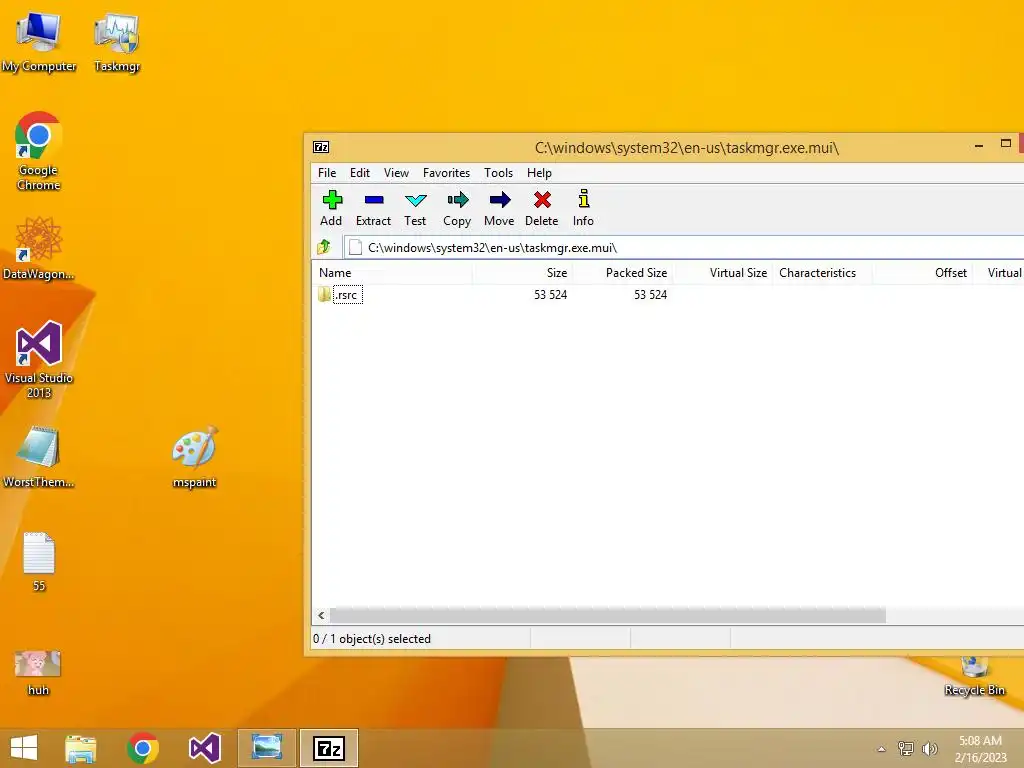
Task: Sort by the Virtual Size column header
Action: coord(722,272)
